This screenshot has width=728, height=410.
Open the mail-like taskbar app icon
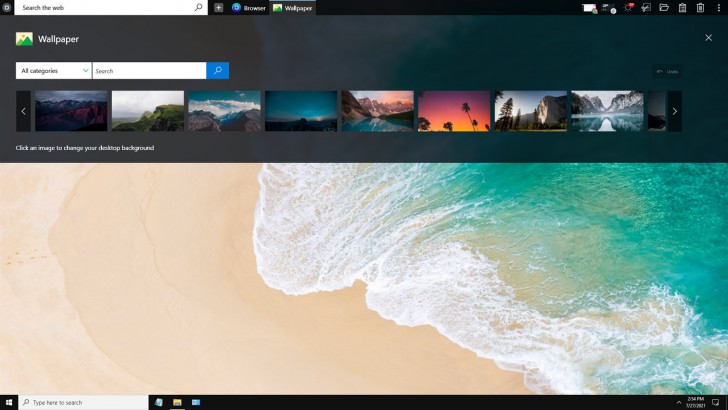click(196, 402)
